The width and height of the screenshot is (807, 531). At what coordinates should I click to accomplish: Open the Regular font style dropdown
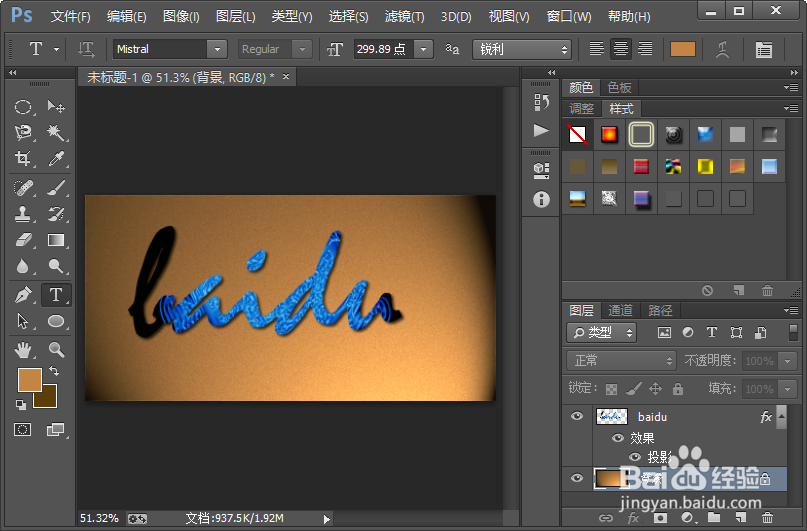click(x=302, y=49)
